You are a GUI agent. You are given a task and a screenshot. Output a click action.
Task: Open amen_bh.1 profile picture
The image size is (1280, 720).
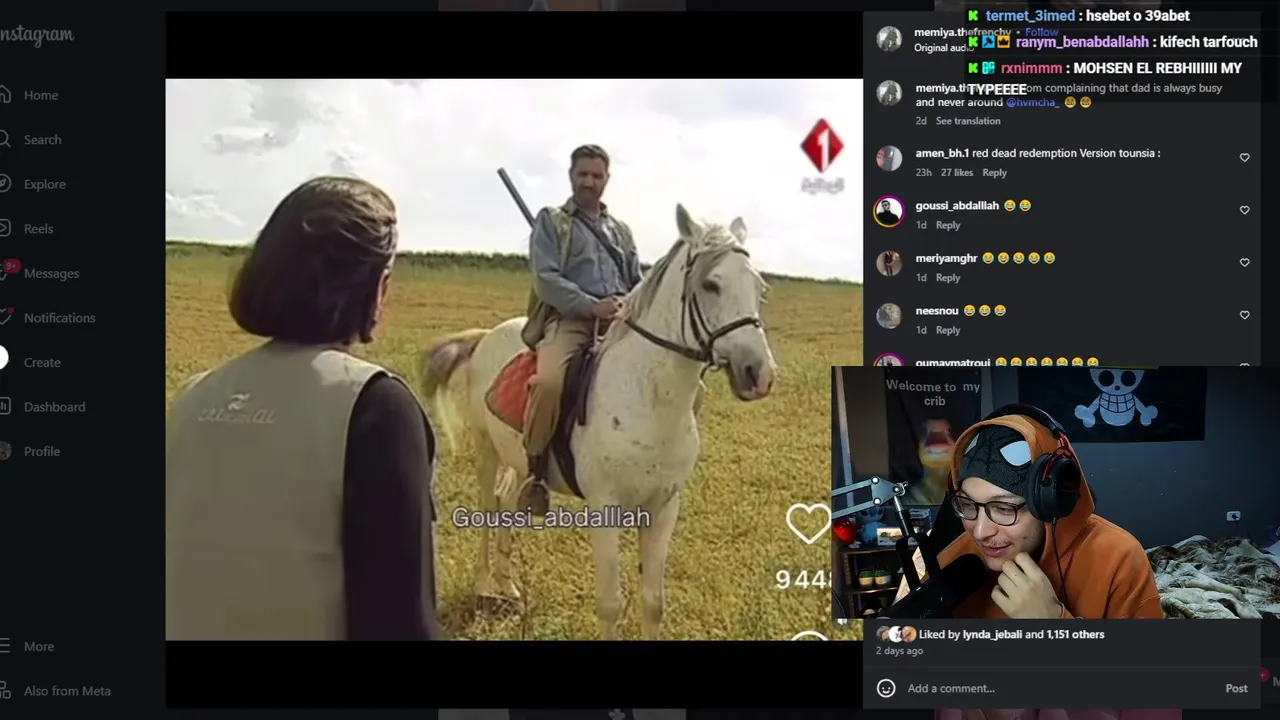coord(889,158)
